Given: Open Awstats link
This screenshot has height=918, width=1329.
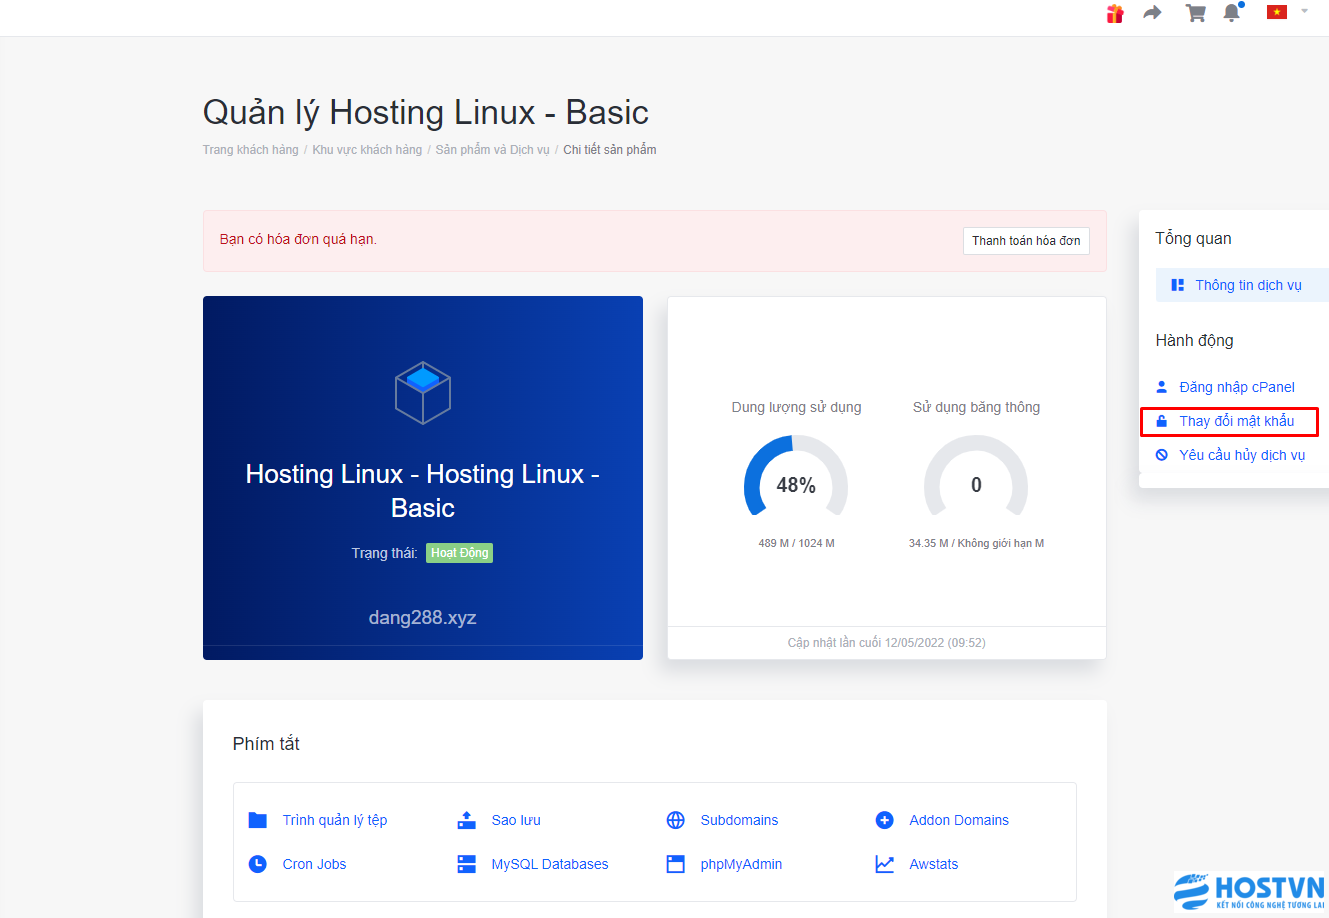Looking at the screenshot, I should coord(933,864).
